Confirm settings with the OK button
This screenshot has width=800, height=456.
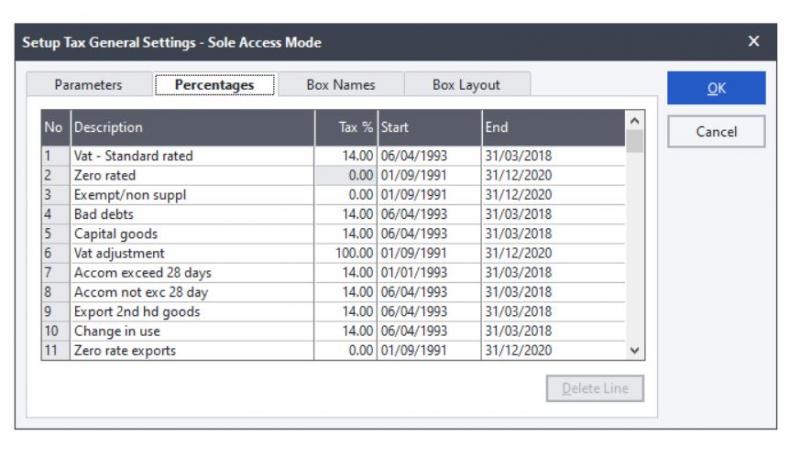coord(716,88)
